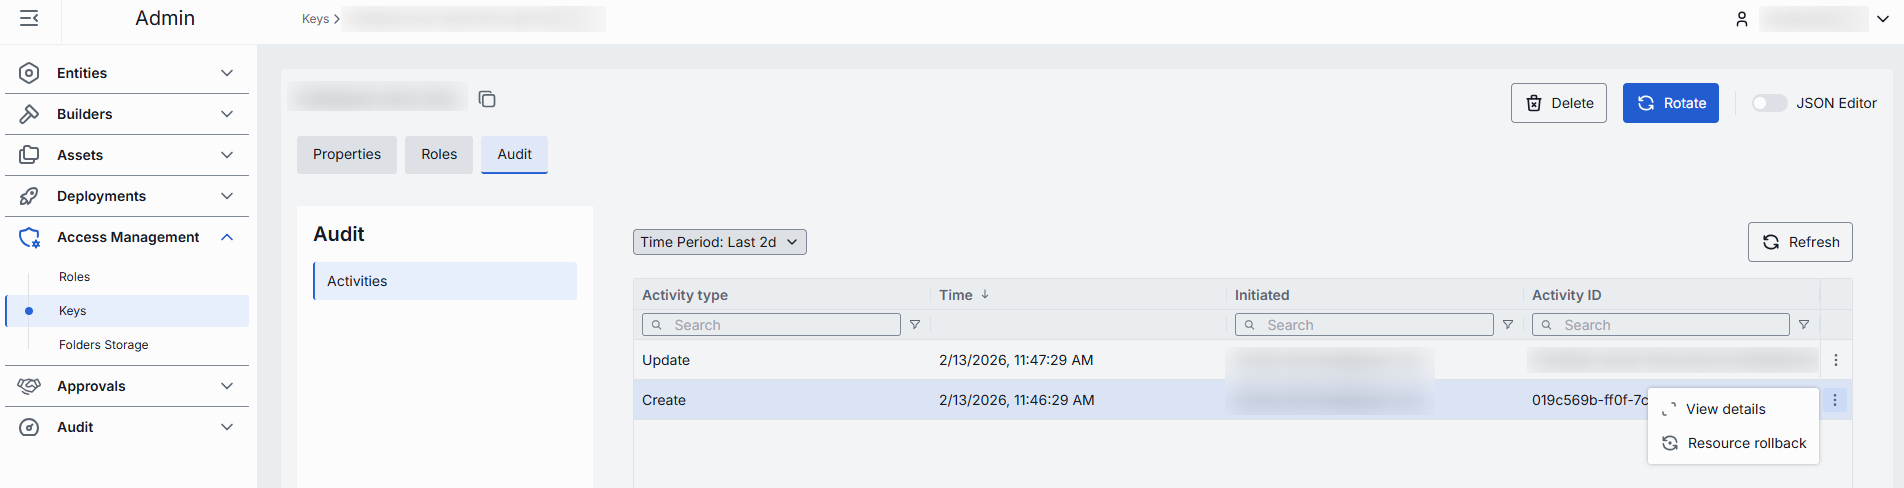Select View details from context menu
Image resolution: width=1904 pixels, height=488 pixels.
1725,409
